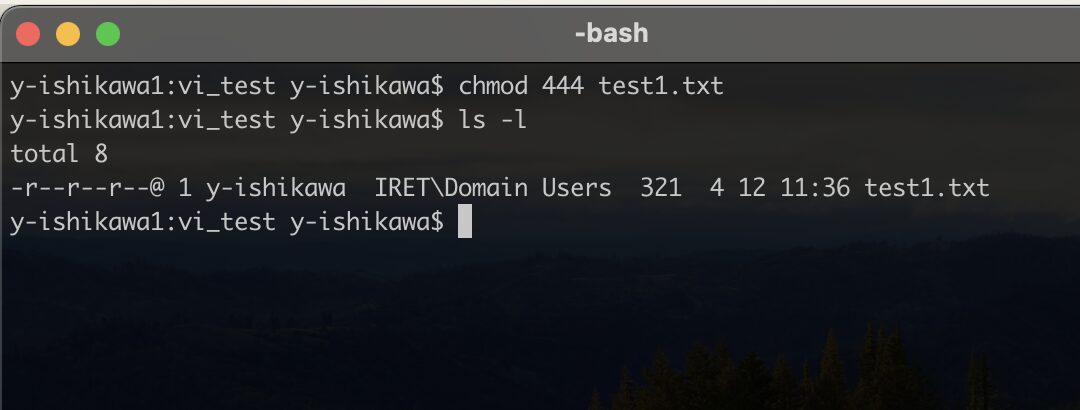The image size is (1080, 410).
Task: Click the ls -l command text
Action: tap(492, 120)
